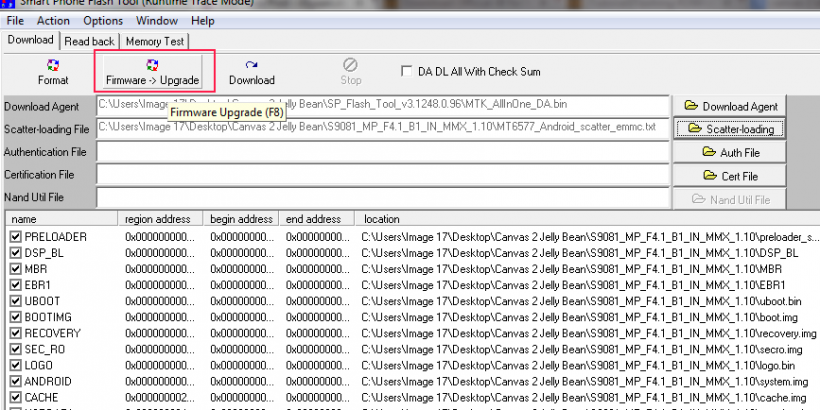Click the Authentication File input field

coord(382,152)
